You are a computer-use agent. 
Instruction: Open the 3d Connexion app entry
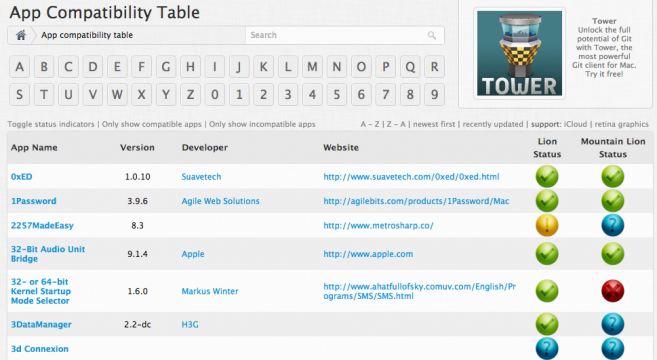39,349
